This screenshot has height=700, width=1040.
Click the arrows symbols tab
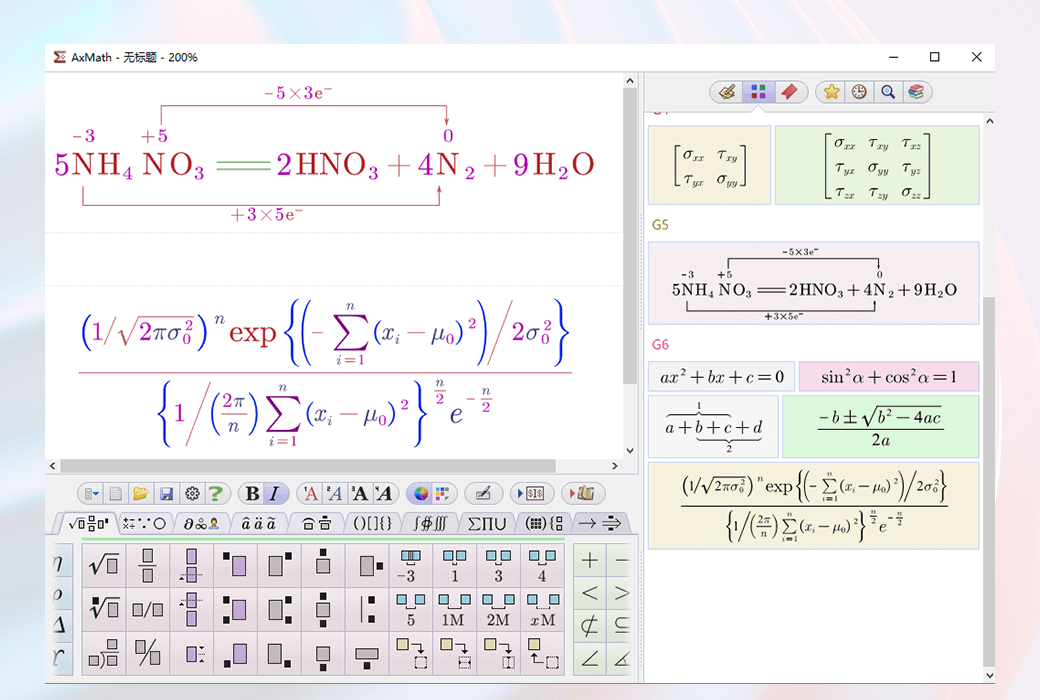click(602, 522)
